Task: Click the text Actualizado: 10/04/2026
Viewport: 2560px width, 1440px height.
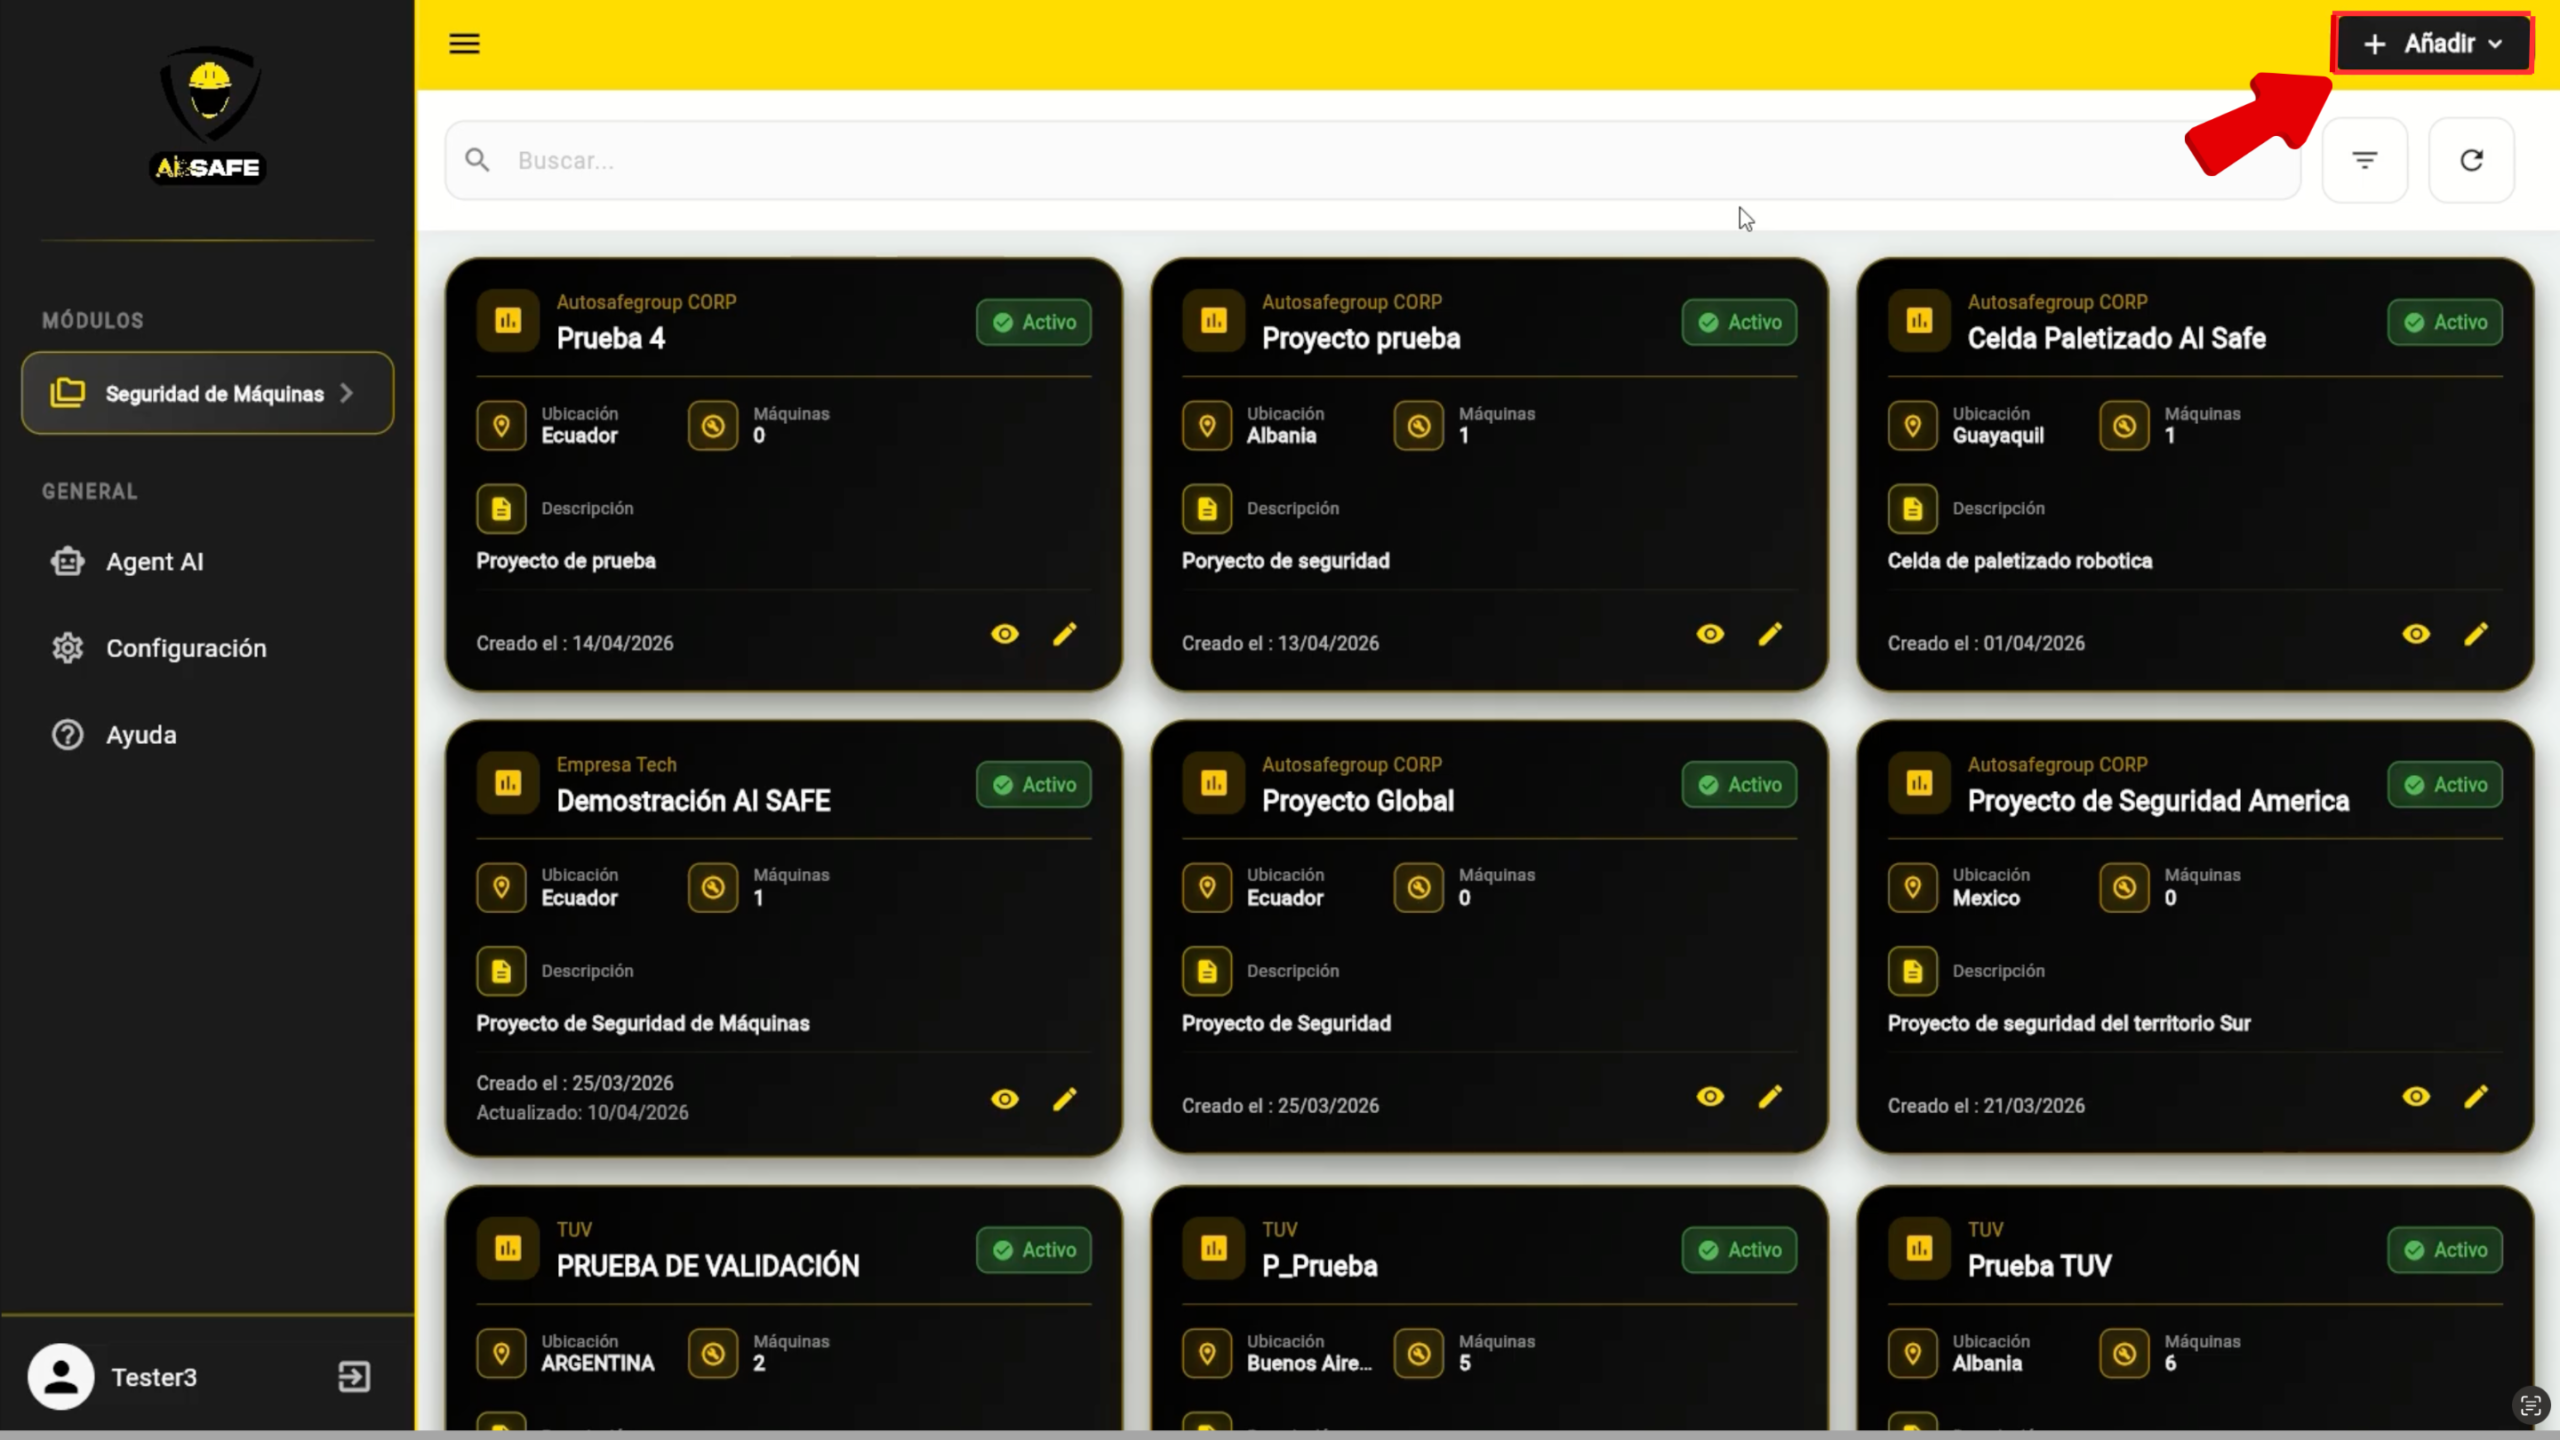Action: point(582,1112)
